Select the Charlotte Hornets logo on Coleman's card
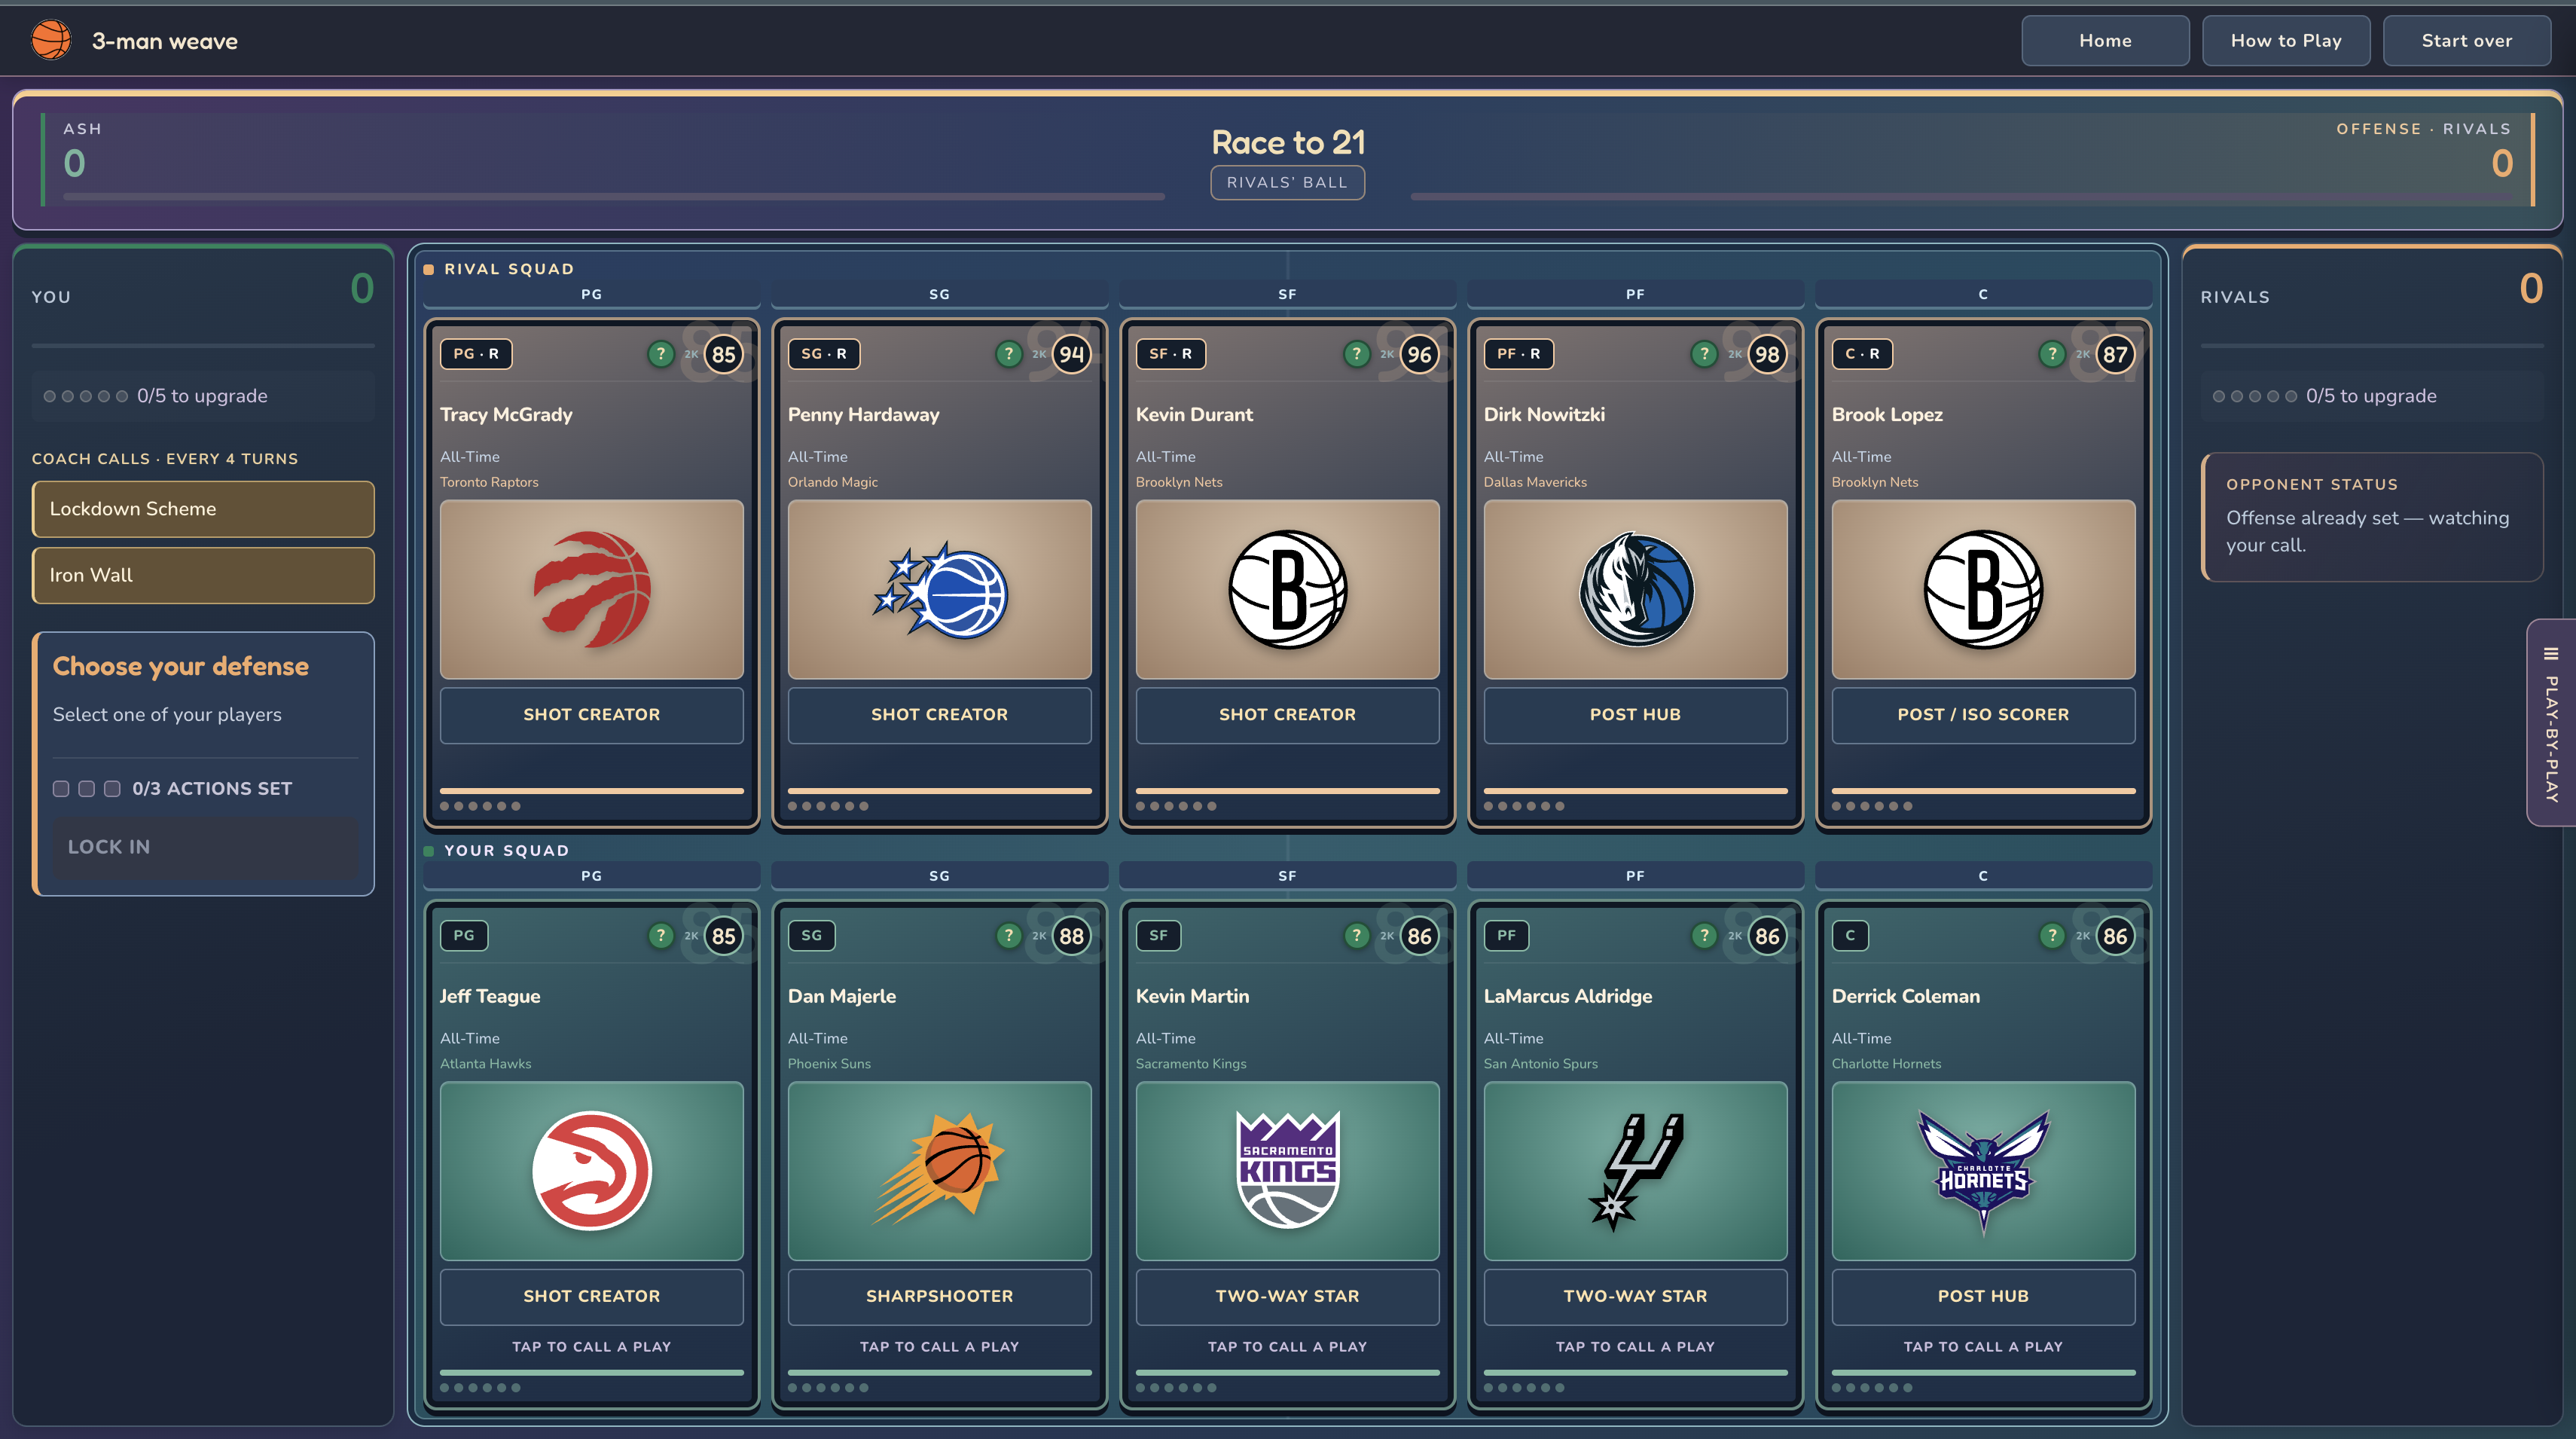The image size is (2576, 1439). (x=1984, y=1172)
